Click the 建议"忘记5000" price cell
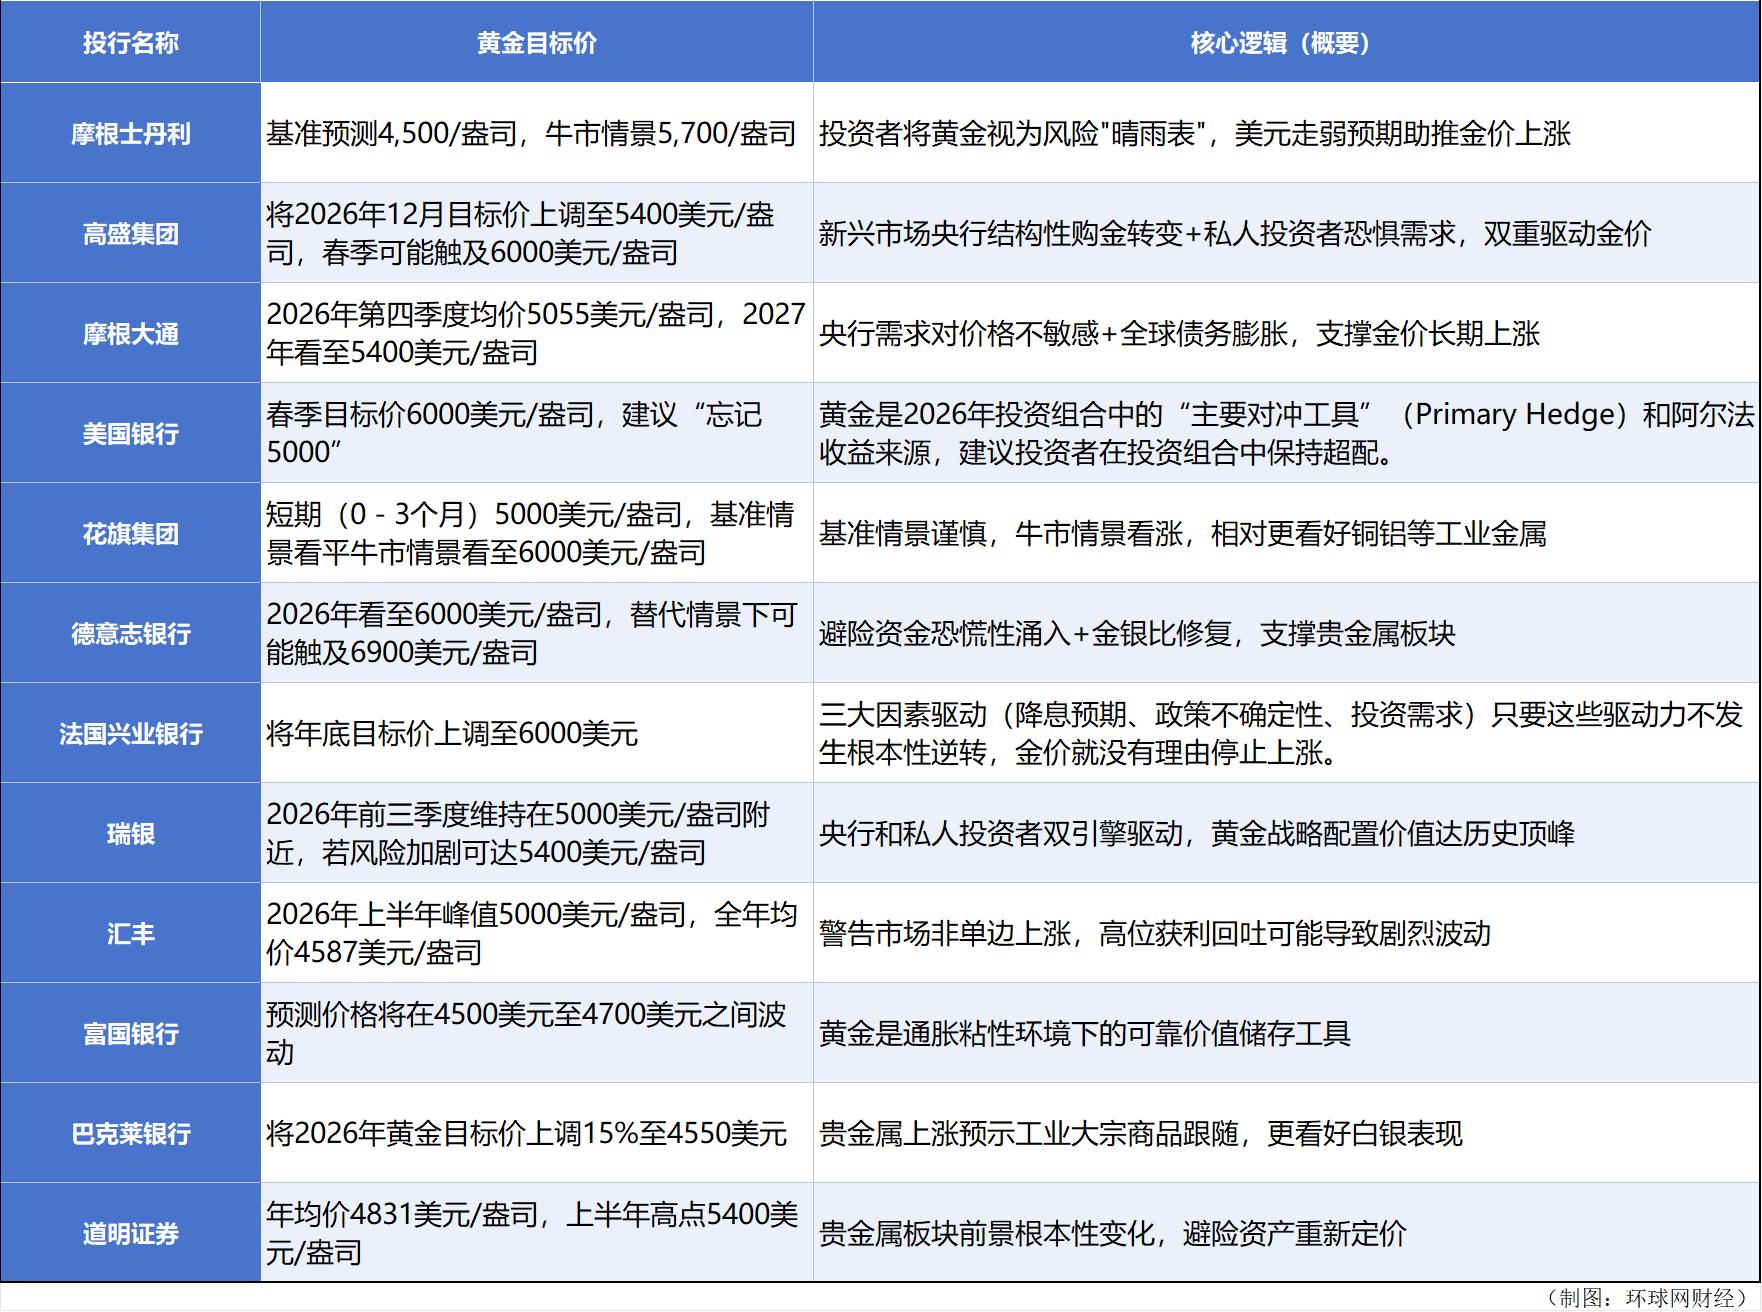The image size is (1762, 1312). (536, 433)
